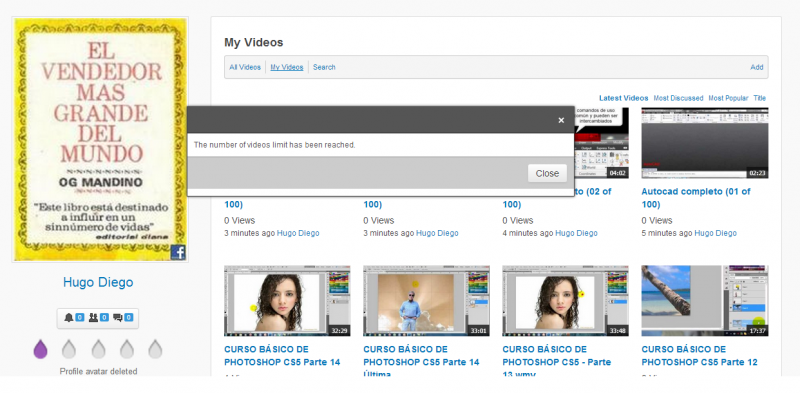This screenshot has height=393, width=800.
Task: Open Hugo Diego link under 5 minutes ago
Action: click(715, 233)
